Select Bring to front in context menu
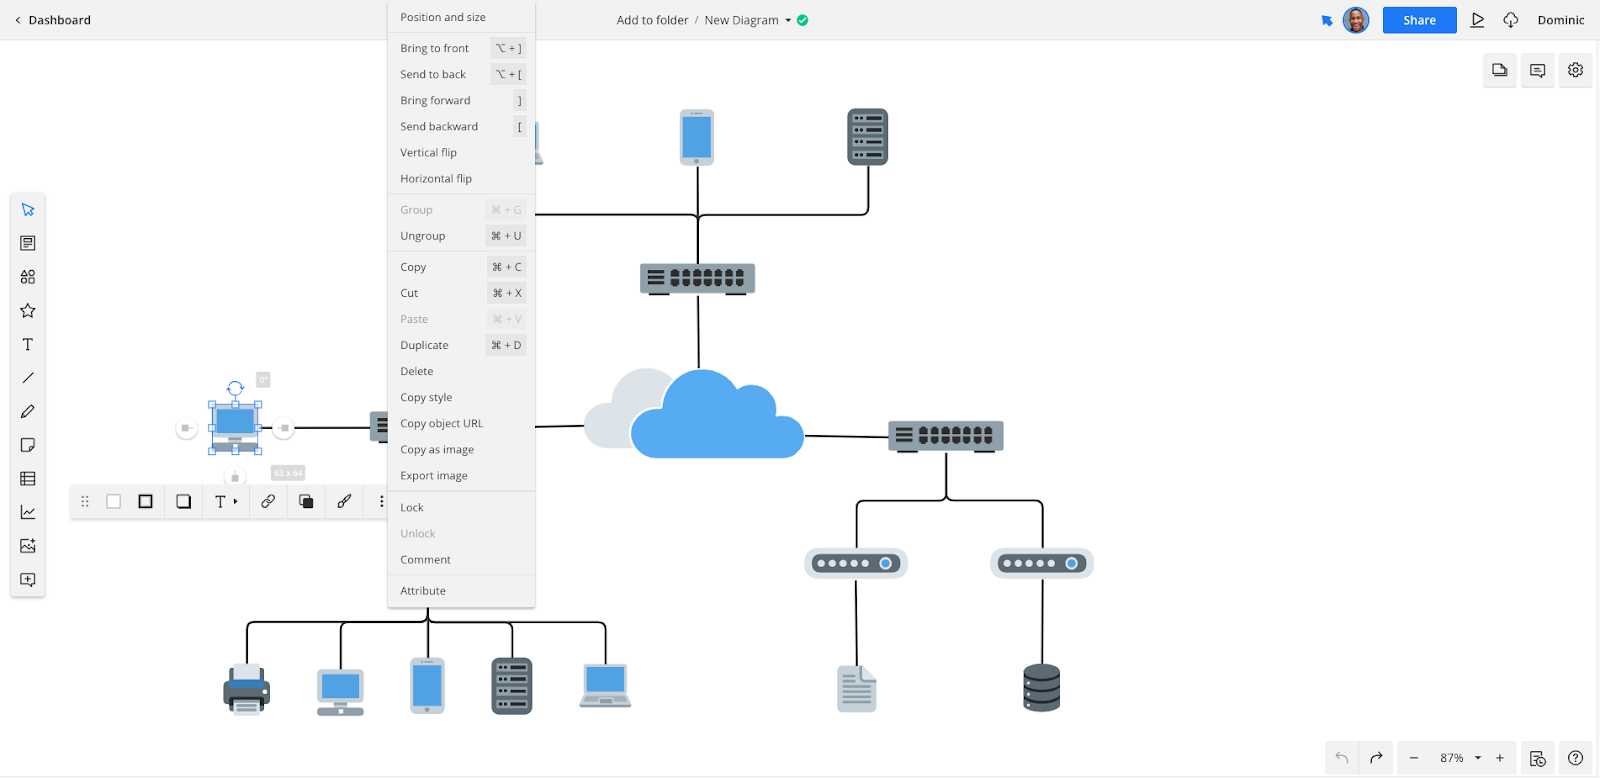The height and width of the screenshot is (778, 1600). click(x=435, y=48)
